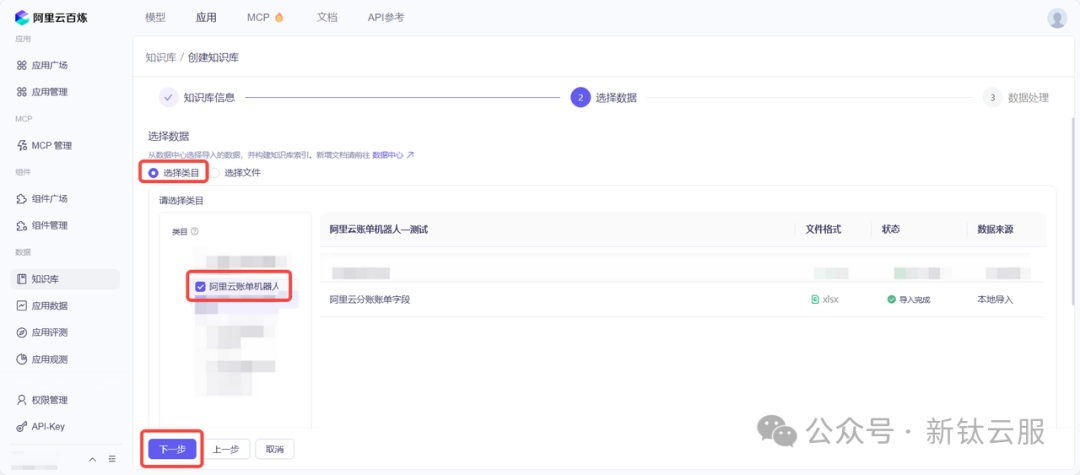Click the 阿里云分账账单字段 file row
The height and width of the screenshot is (475, 1080).
pyautogui.click(x=682, y=299)
